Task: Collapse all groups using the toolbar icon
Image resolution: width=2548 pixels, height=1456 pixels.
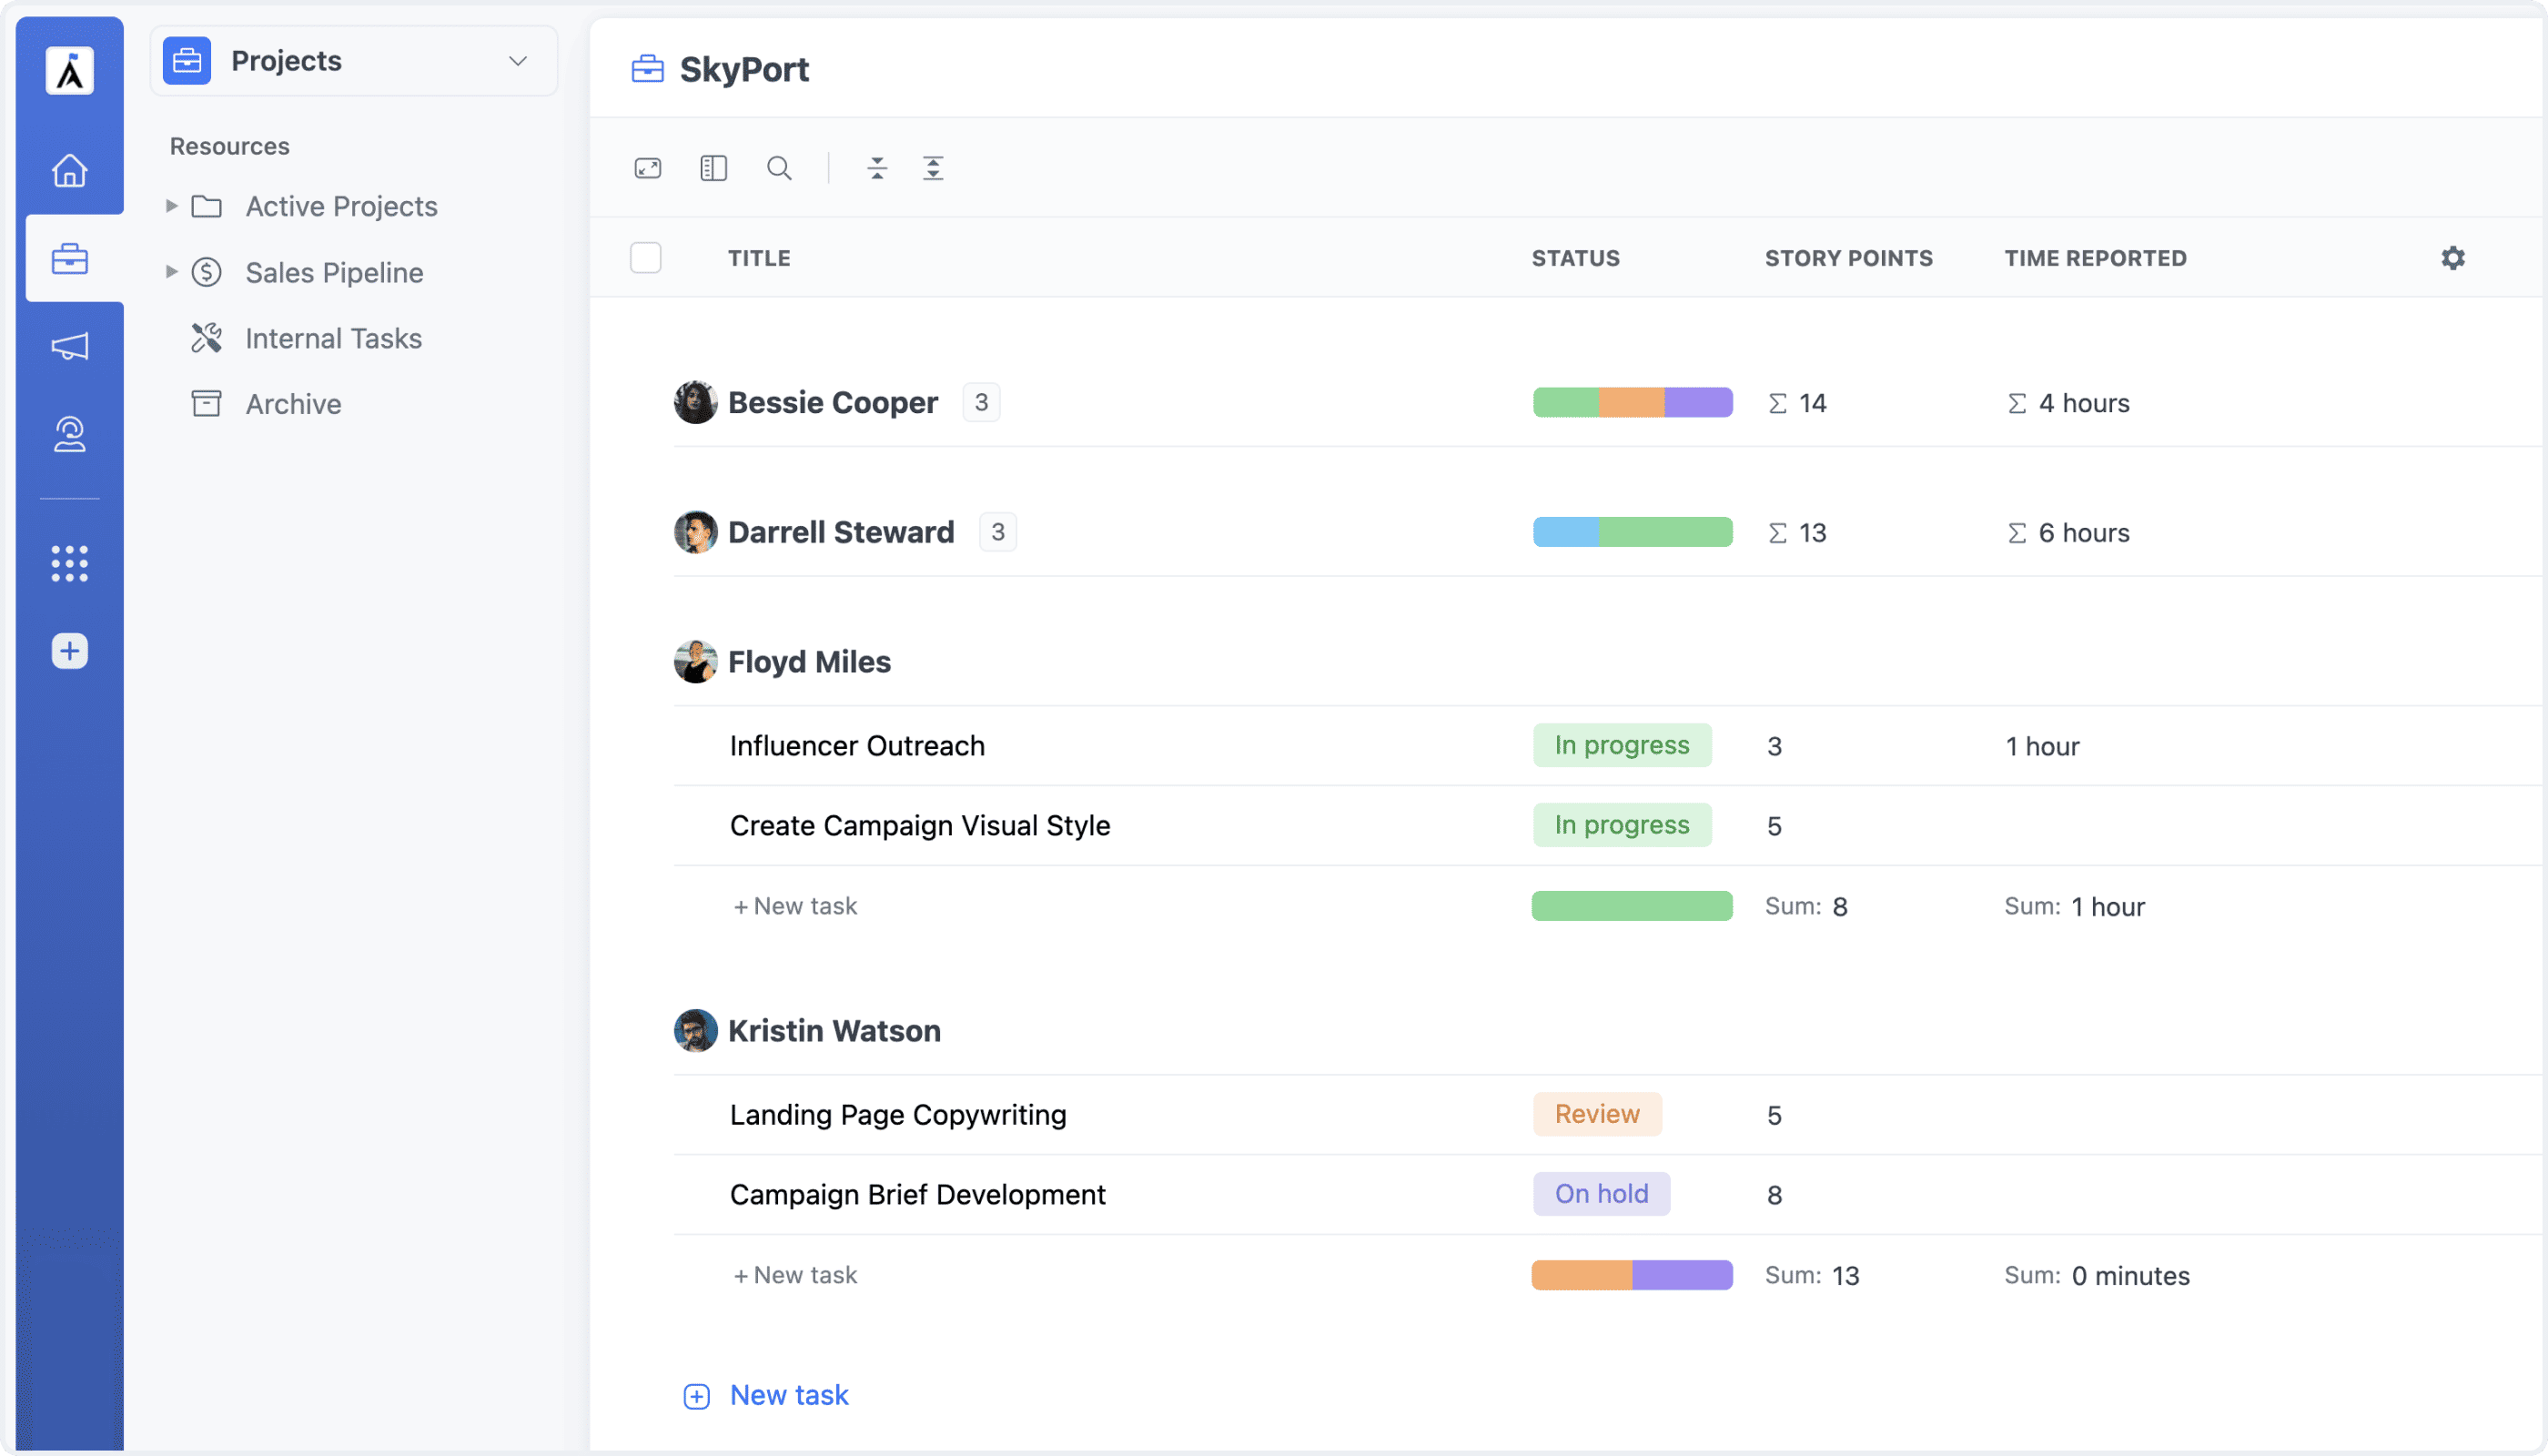Action: pyautogui.click(x=877, y=168)
